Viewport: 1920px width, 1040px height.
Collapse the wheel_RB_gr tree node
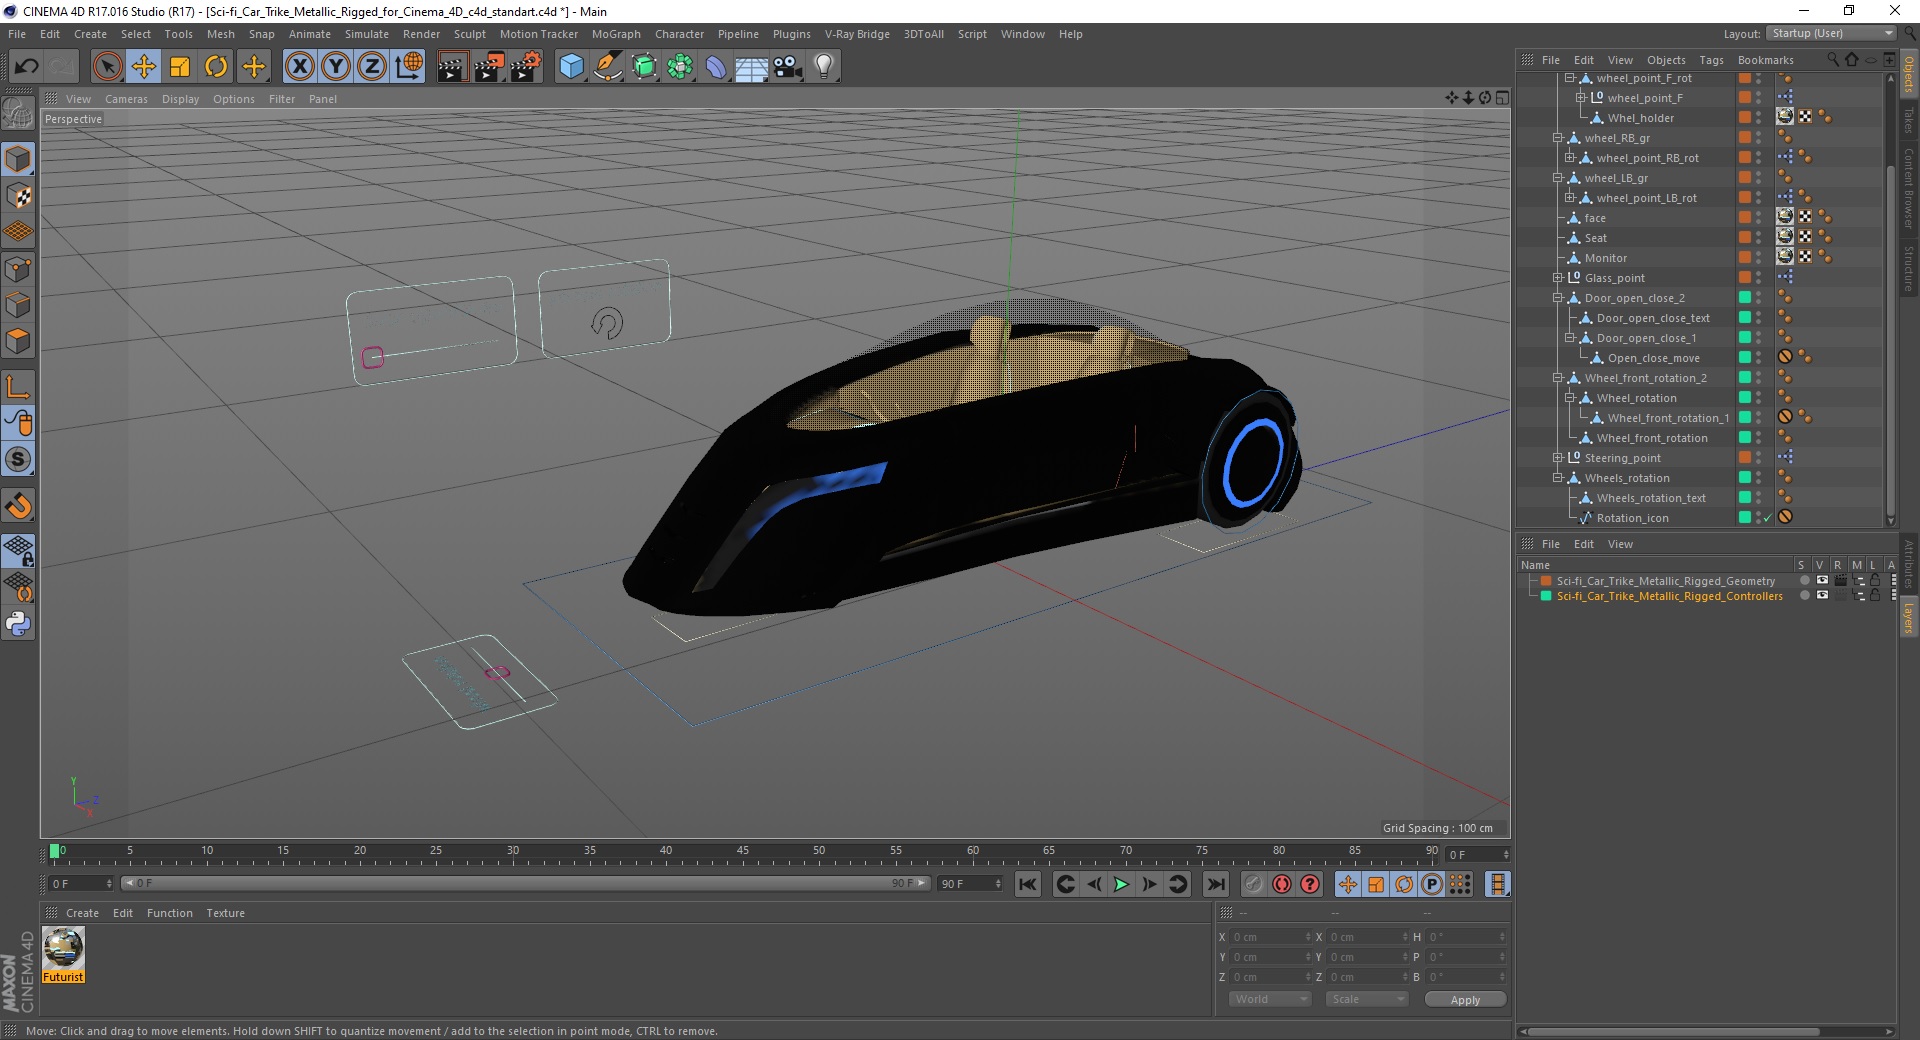click(x=1557, y=138)
